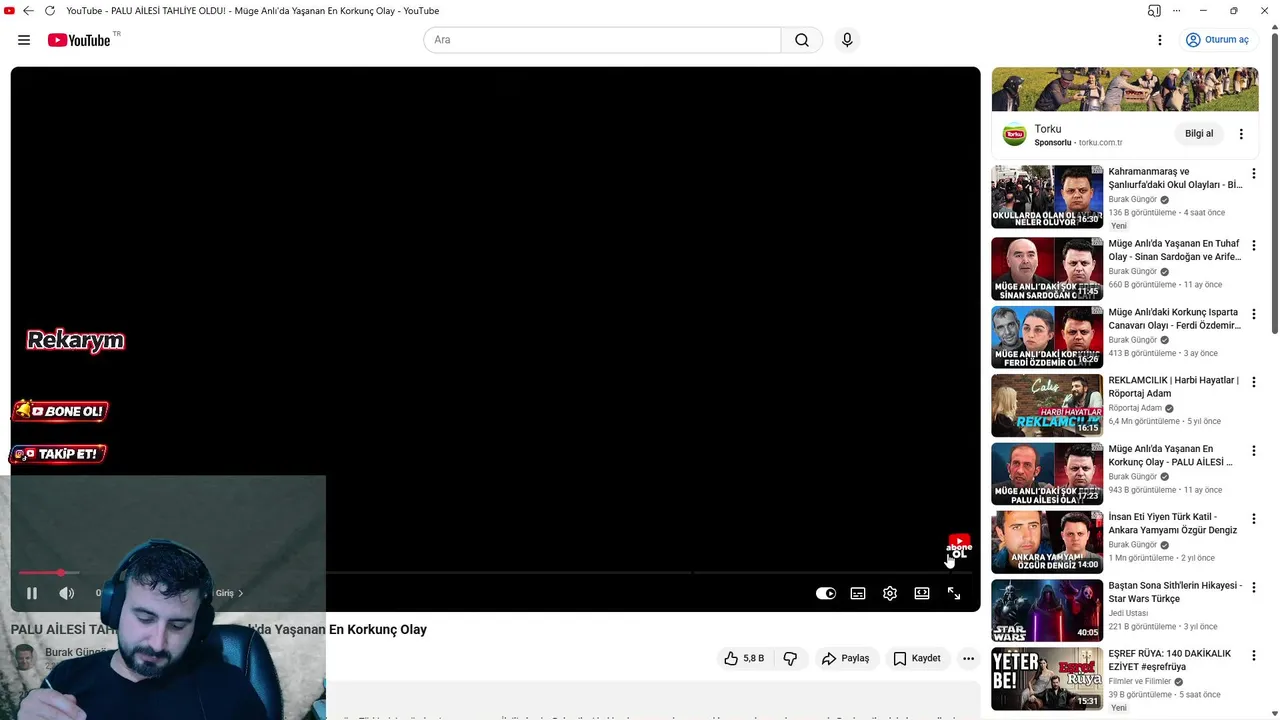Open PALU AİLESİ suggested video thumbnail
The width and height of the screenshot is (1280, 720).
(1047, 474)
